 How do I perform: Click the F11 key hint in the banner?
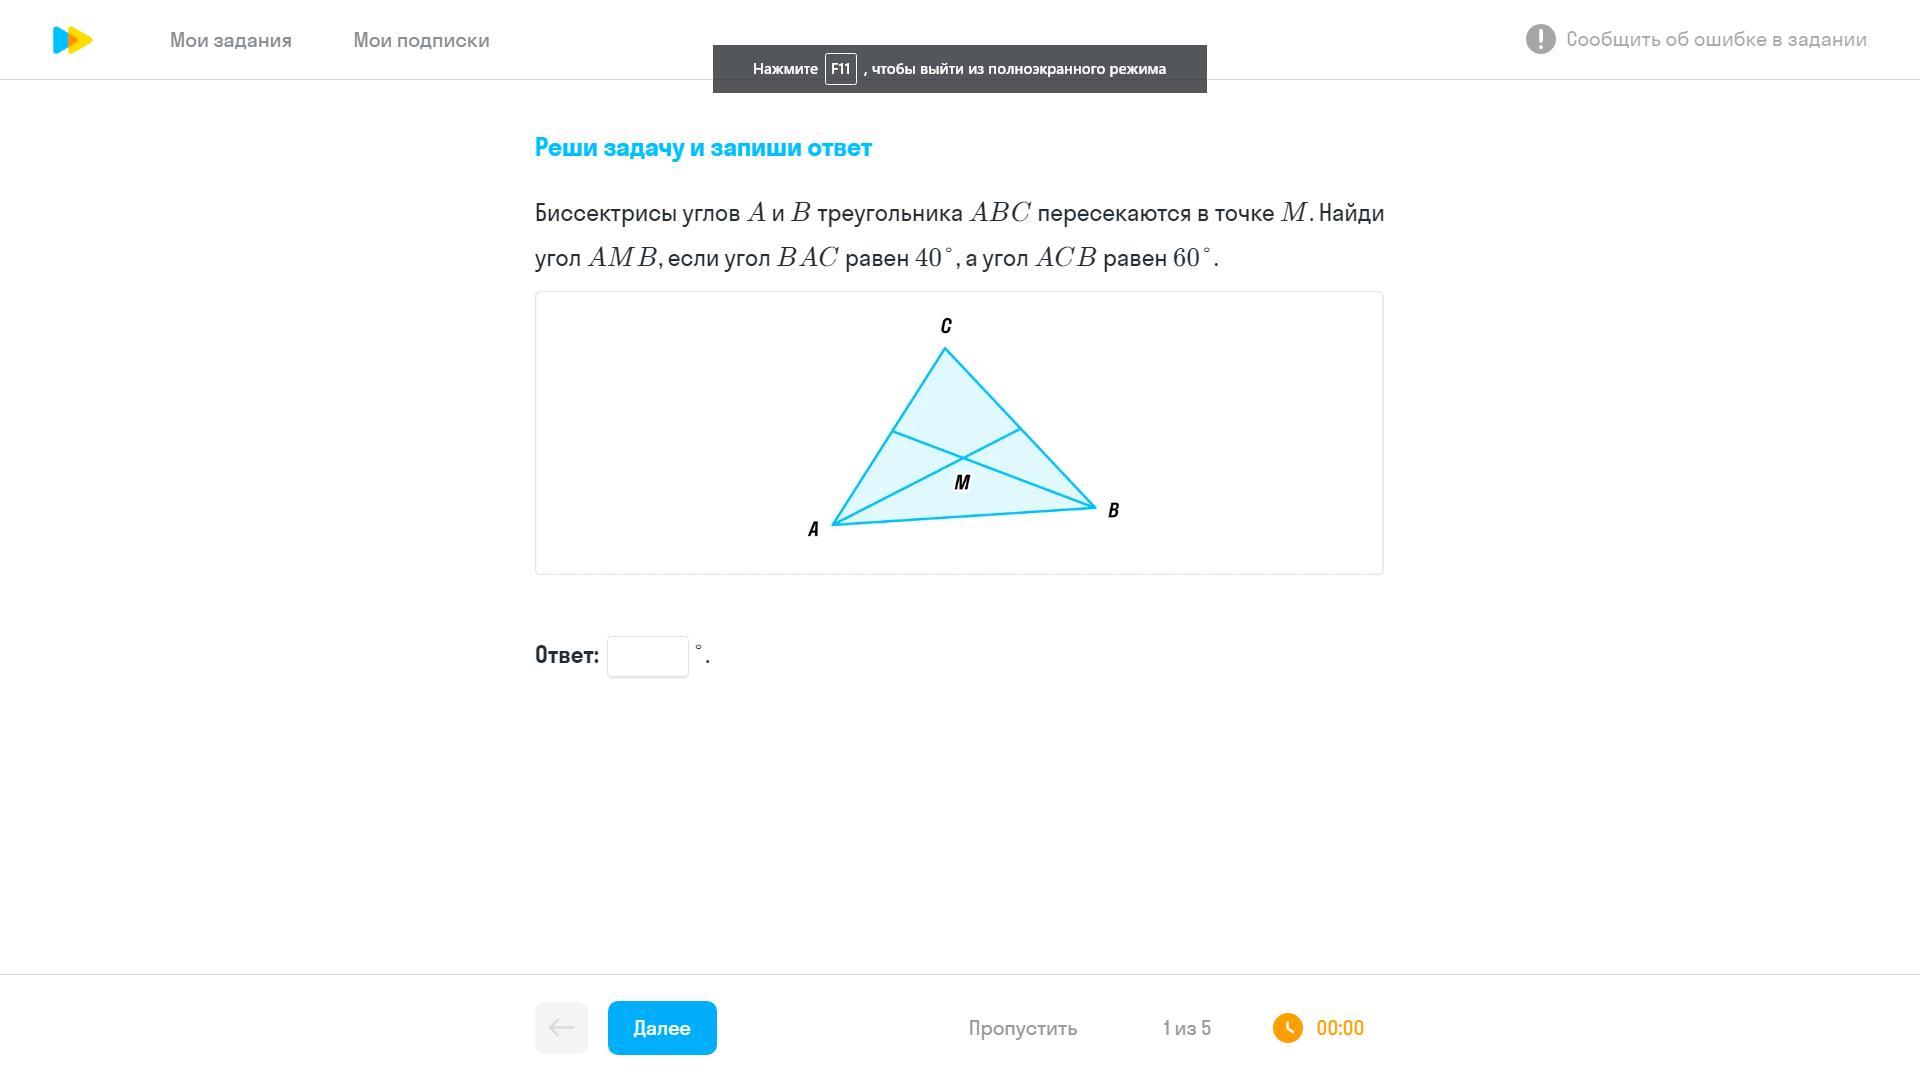tap(840, 69)
